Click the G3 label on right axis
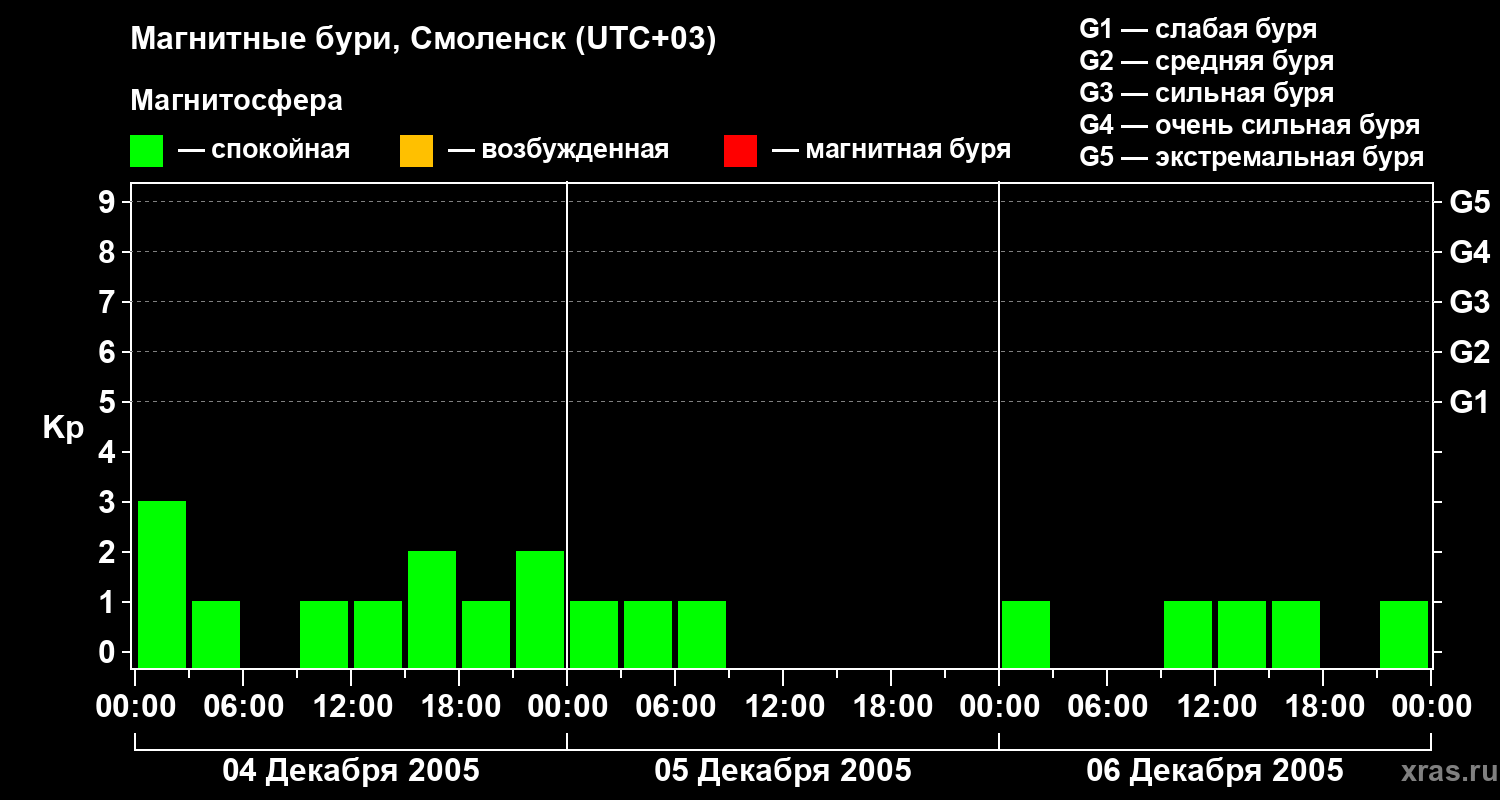1500x800 pixels. click(x=1470, y=302)
